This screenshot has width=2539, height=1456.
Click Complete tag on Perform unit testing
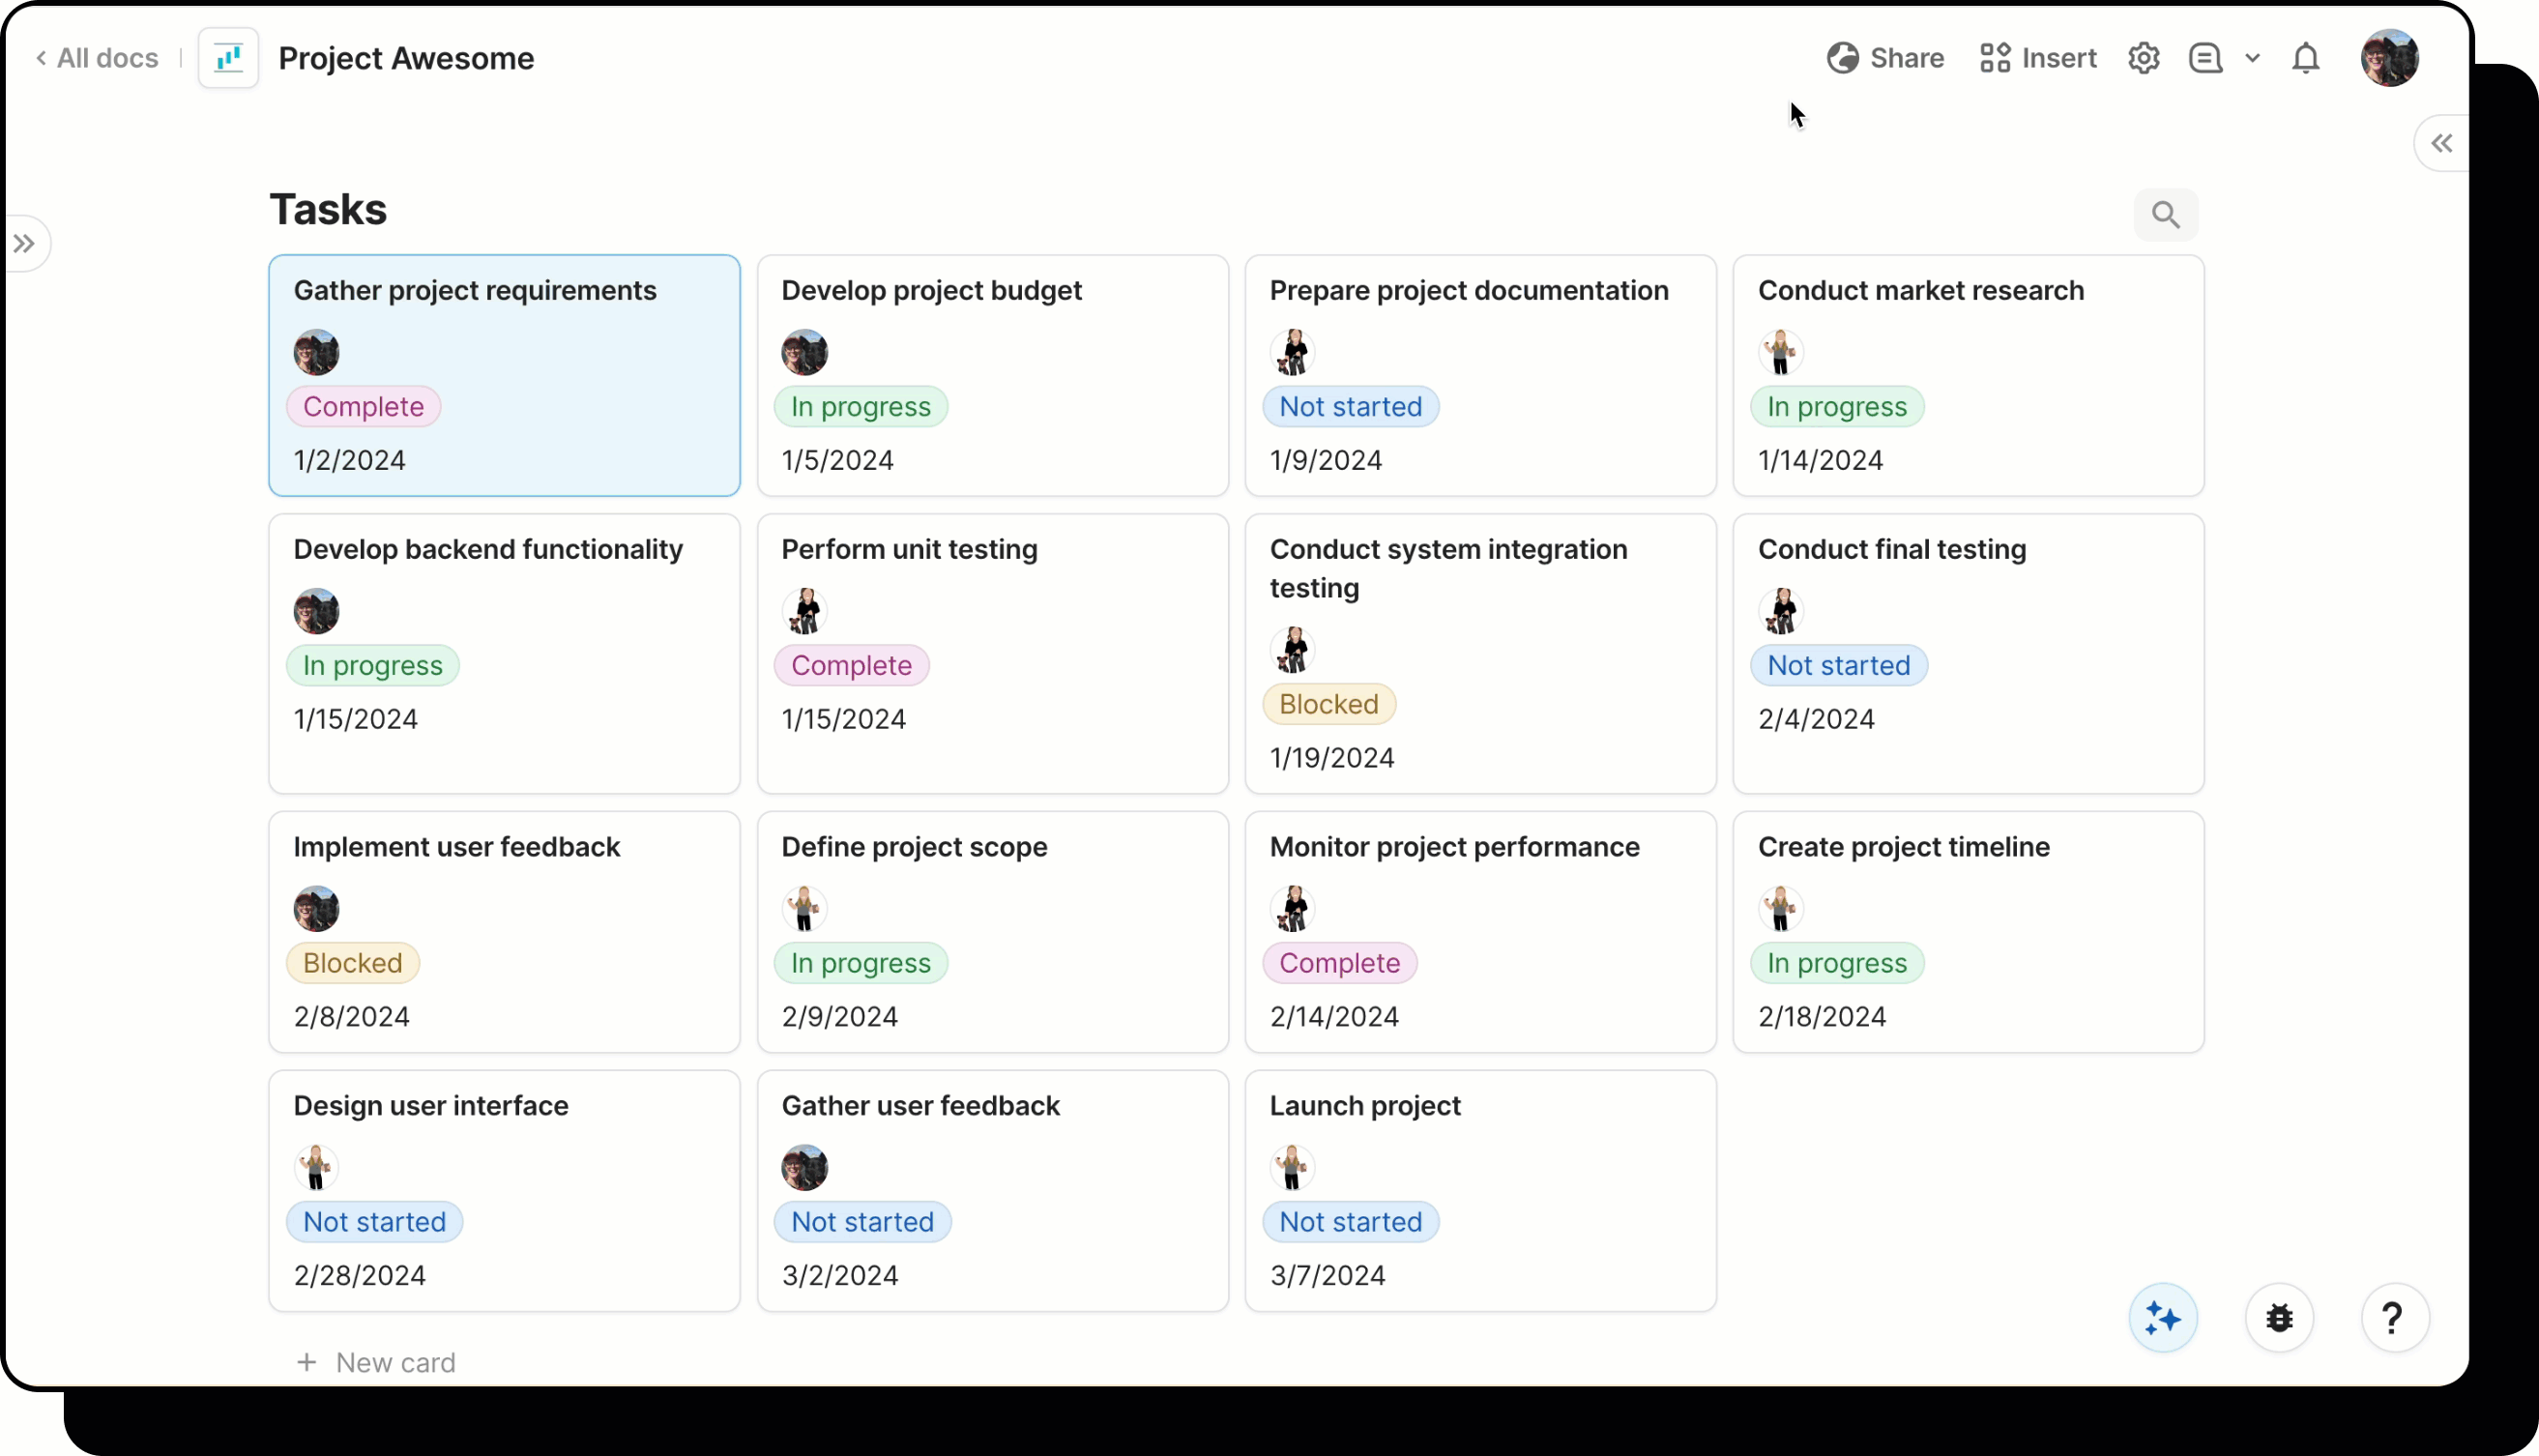pos(851,665)
